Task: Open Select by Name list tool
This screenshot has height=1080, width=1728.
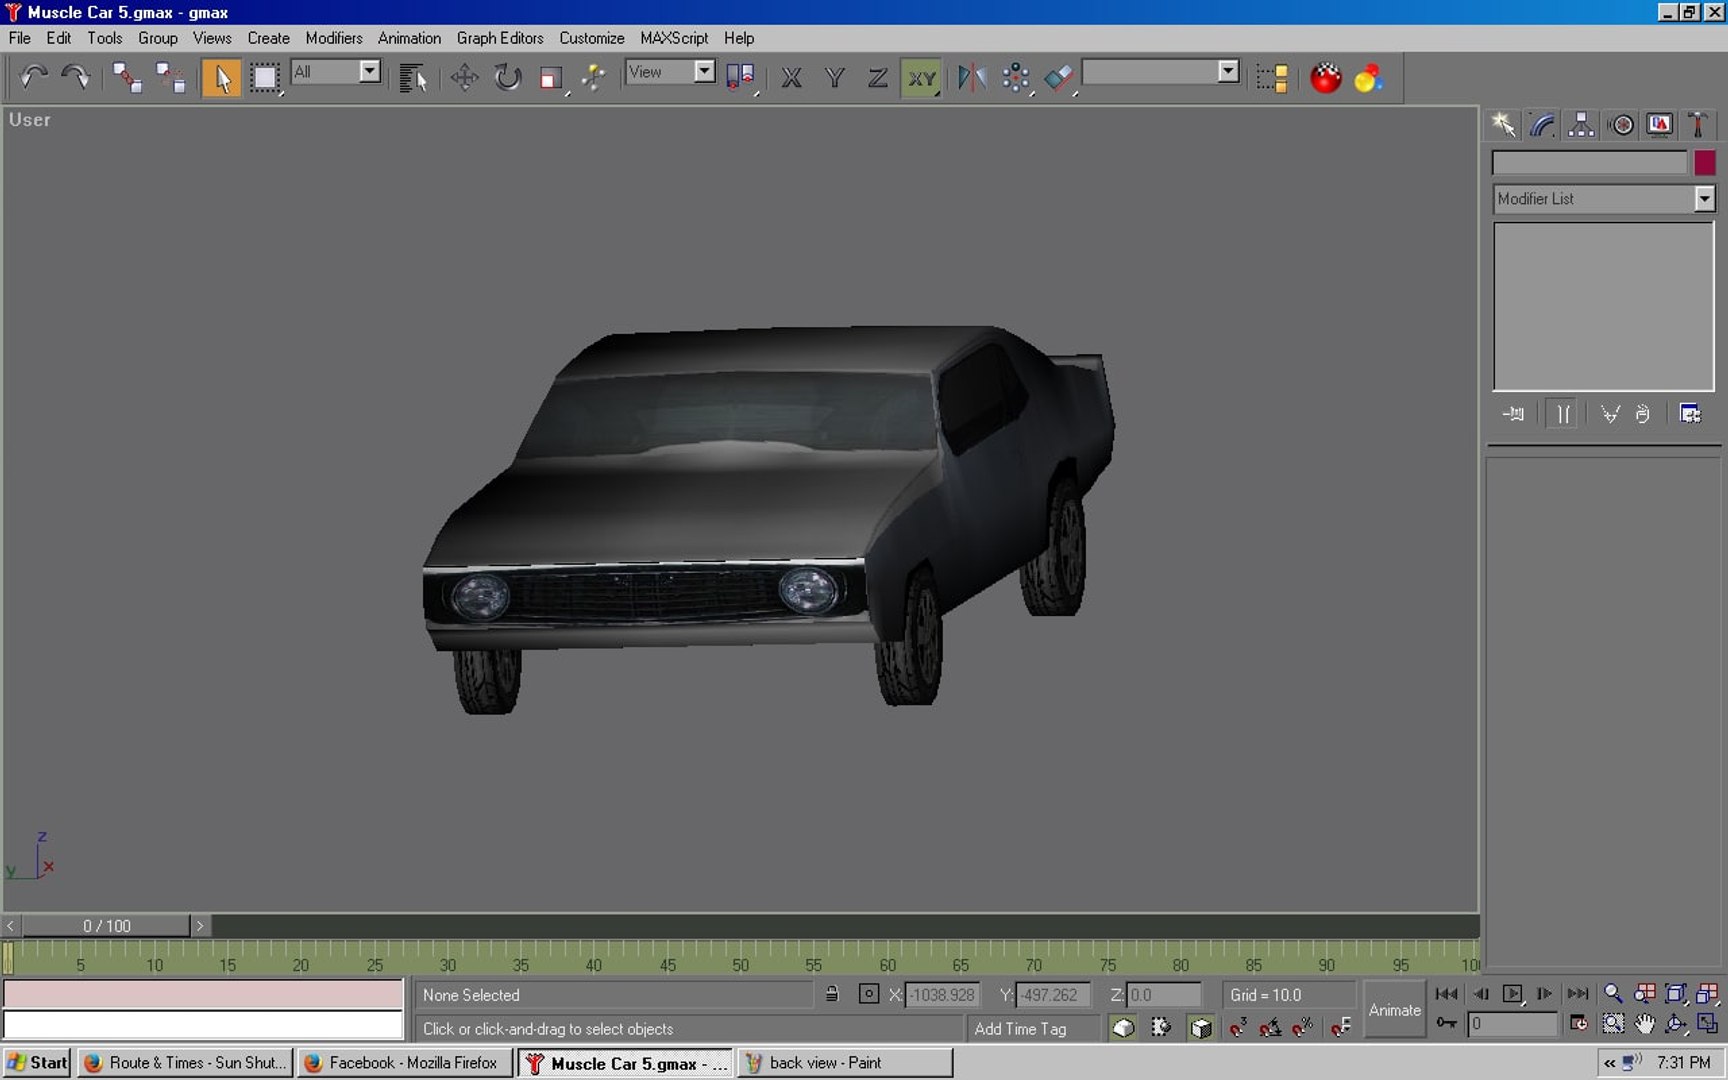Action: 412,77
